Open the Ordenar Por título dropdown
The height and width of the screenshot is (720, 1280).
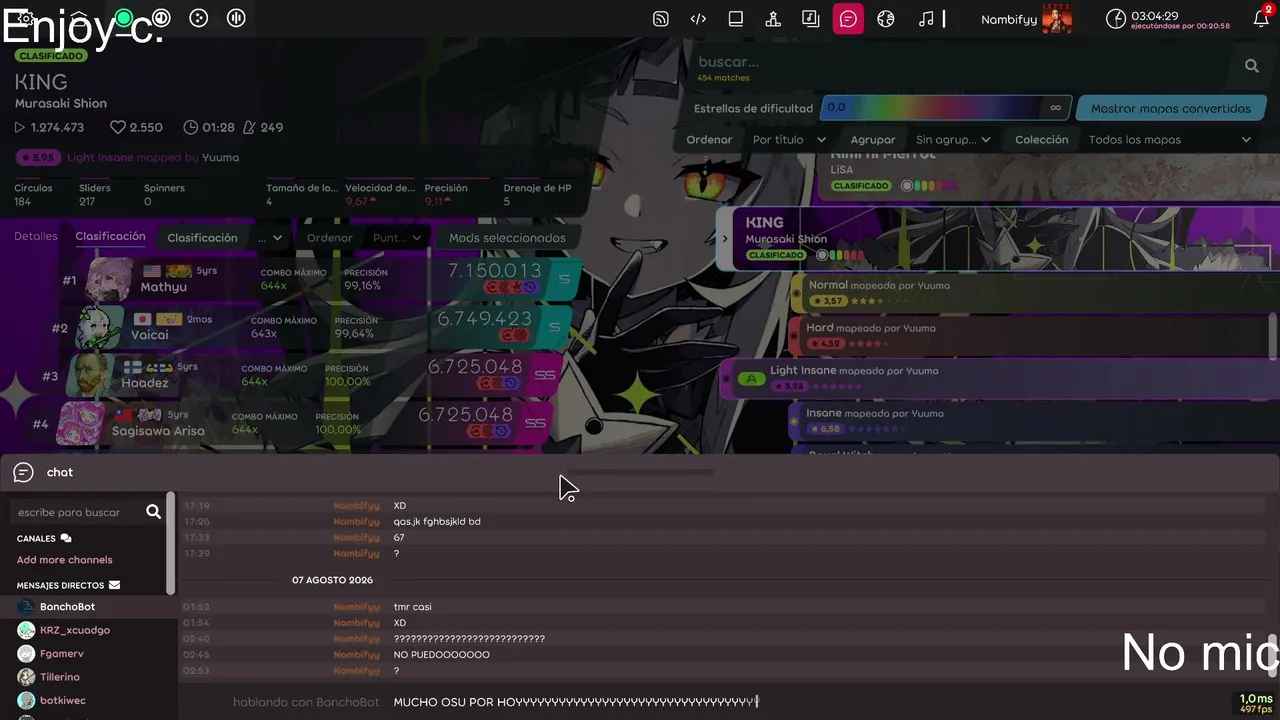point(789,140)
